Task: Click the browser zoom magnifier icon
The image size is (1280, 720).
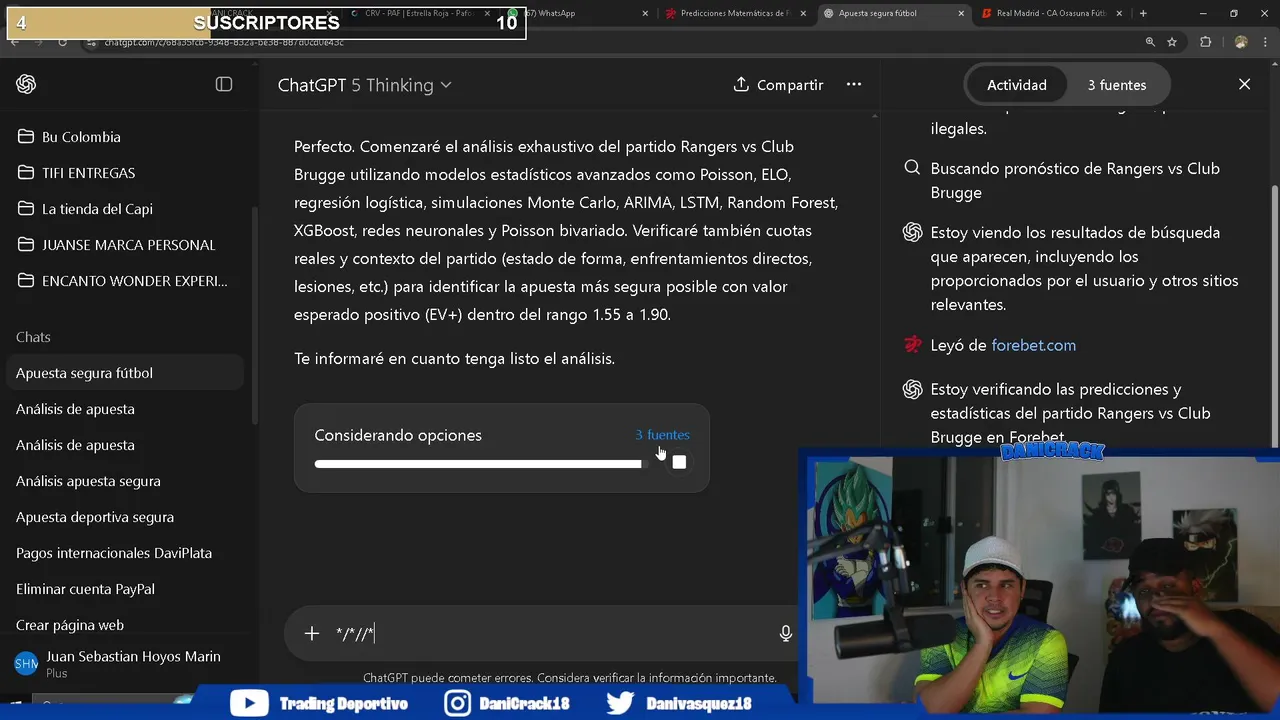Action: 1150,42
